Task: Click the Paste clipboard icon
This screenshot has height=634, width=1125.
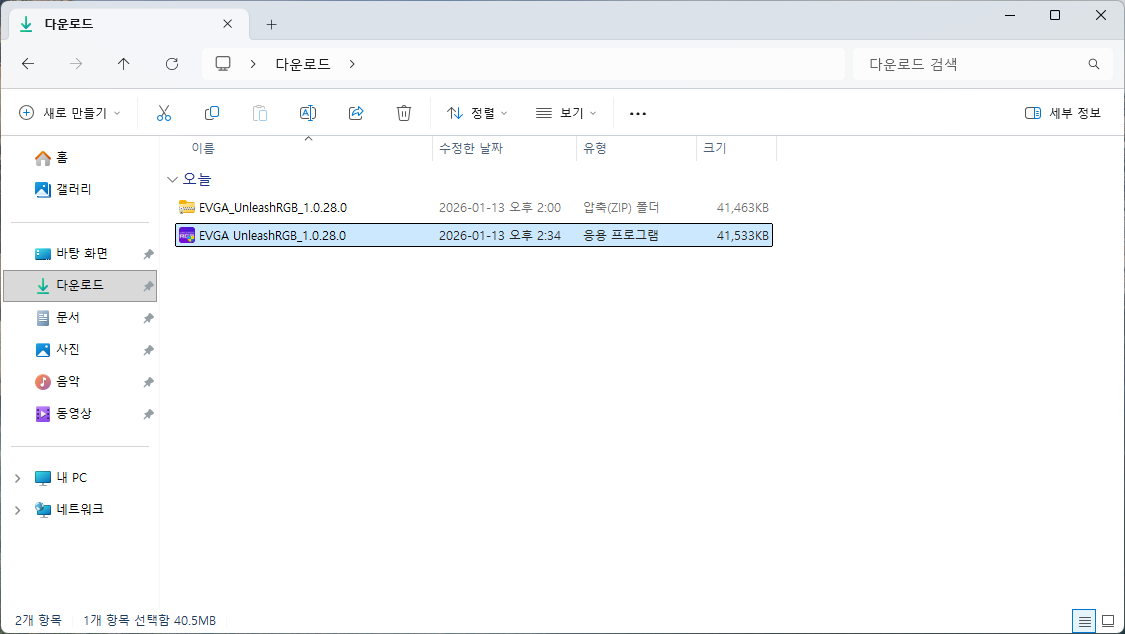Action: point(260,113)
